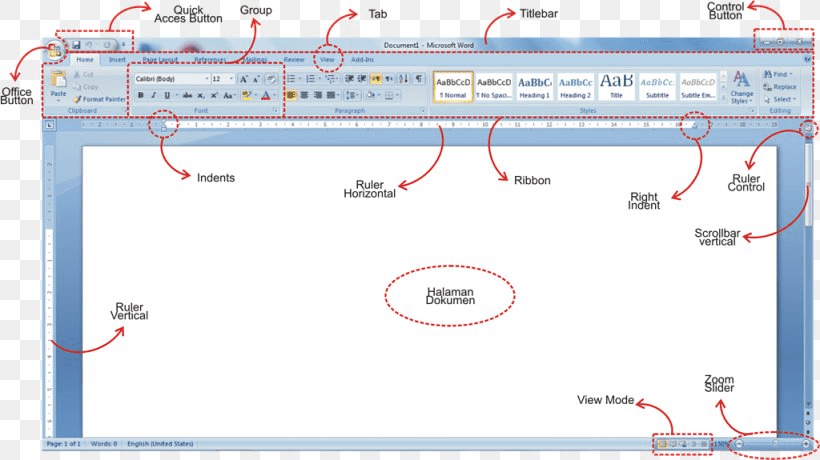This screenshot has height=460, width=820.
Task: Click the Numbering list icon
Action: [310, 79]
